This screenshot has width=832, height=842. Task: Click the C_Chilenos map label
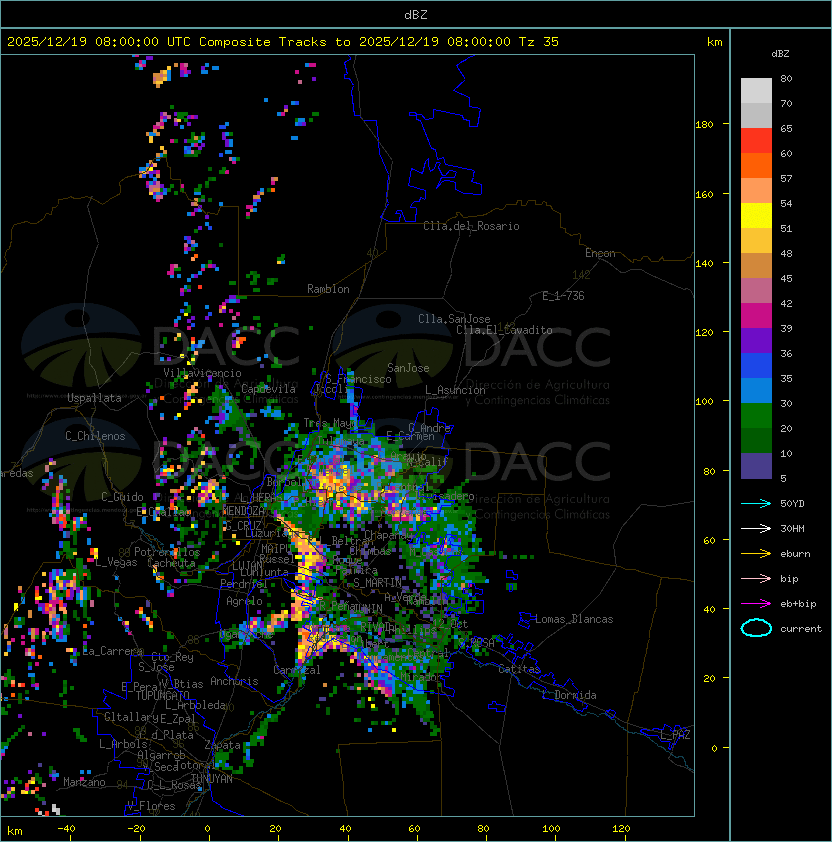click(x=95, y=436)
